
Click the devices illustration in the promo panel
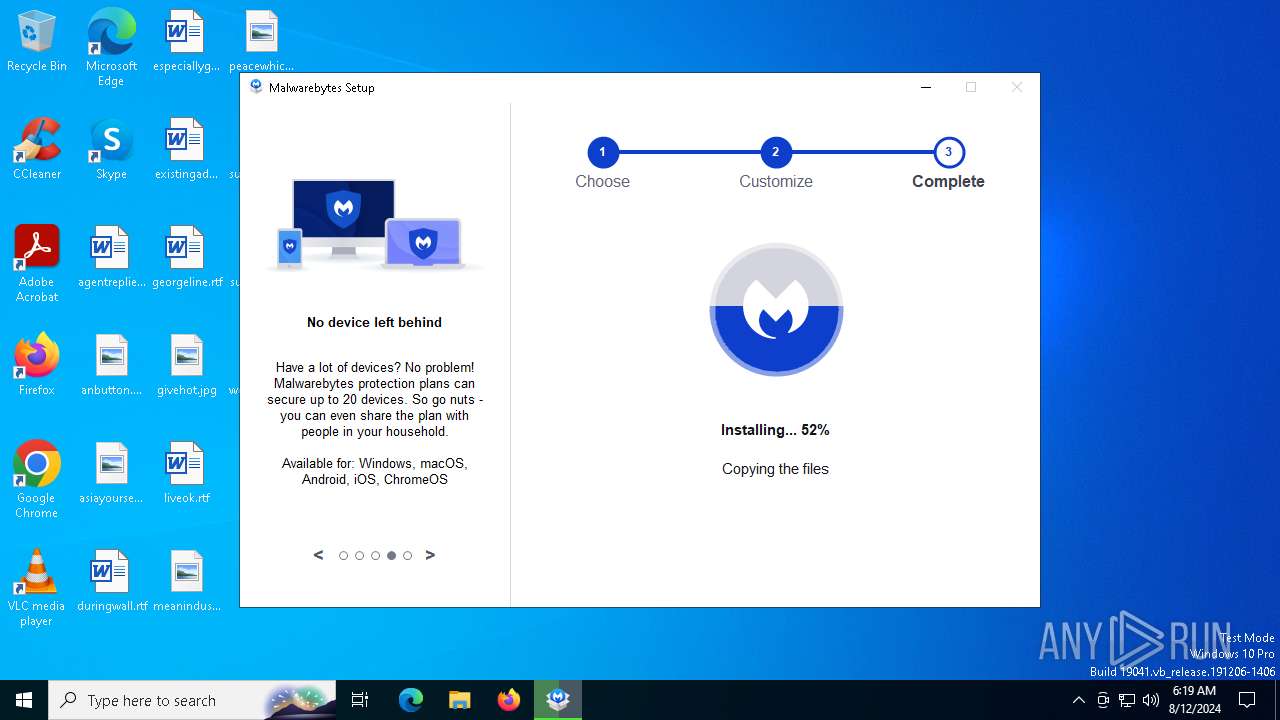tap(374, 225)
